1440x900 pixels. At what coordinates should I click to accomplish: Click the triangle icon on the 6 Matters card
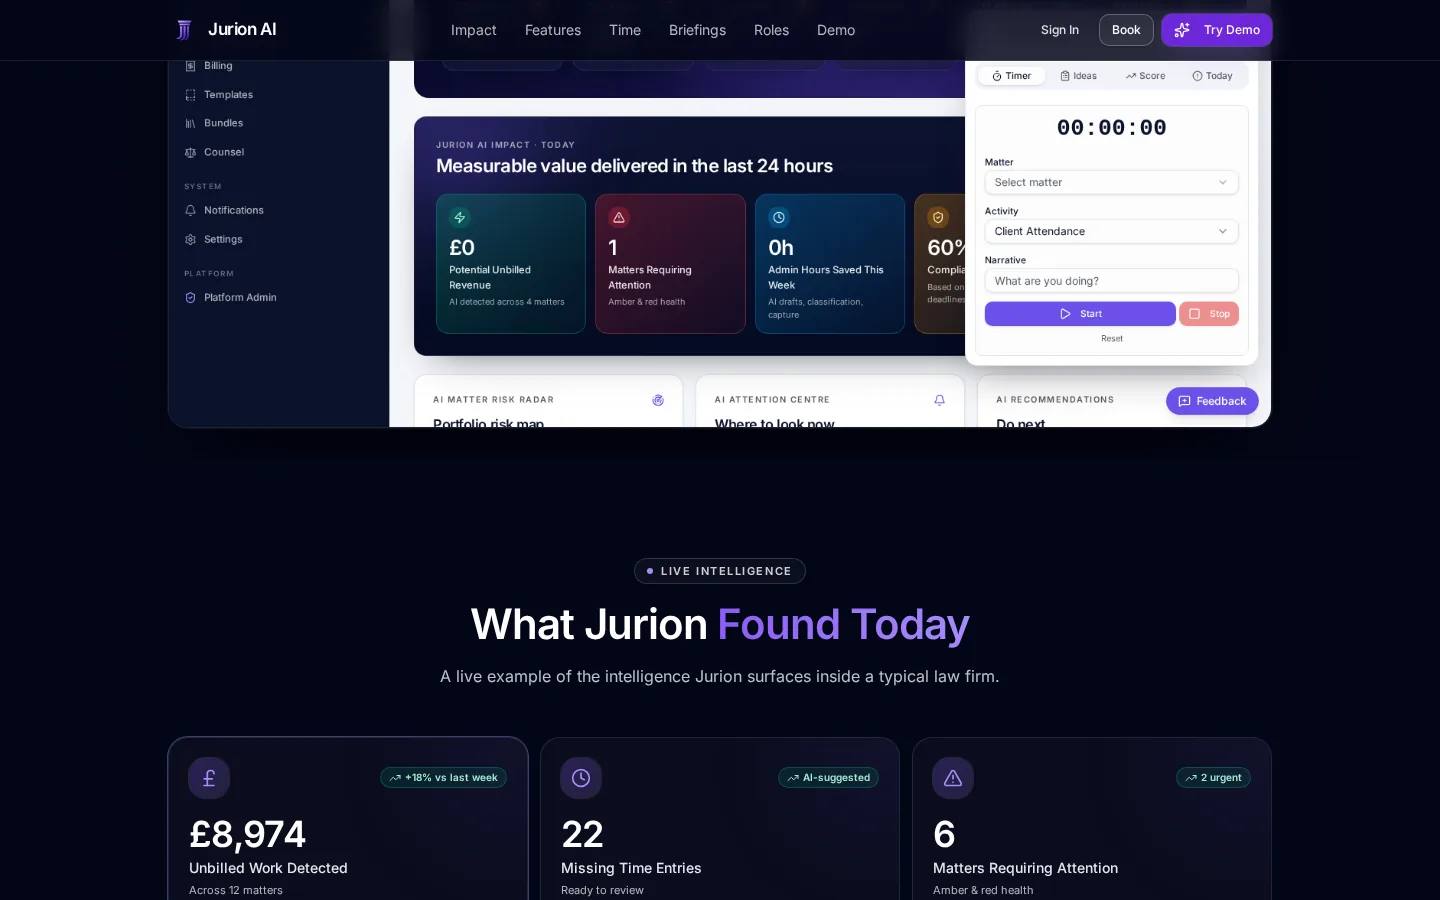[953, 778]
